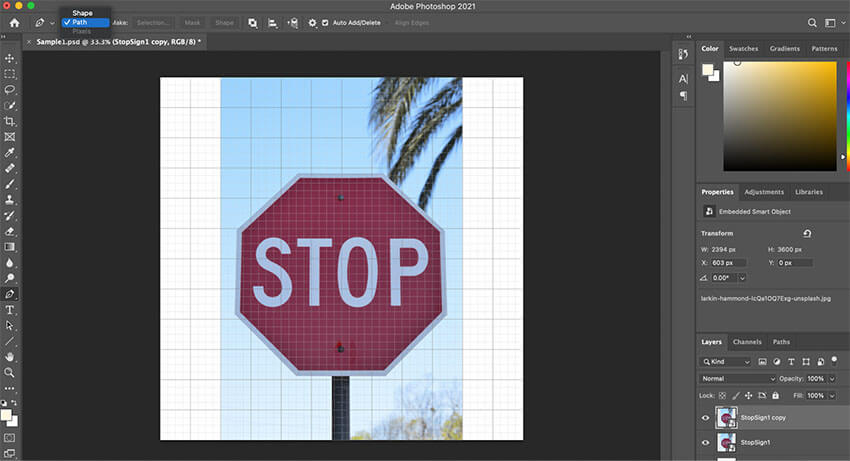Image resolution: width=850 pixels, height=461 pixels.
Task: Click foreground color swatch in Color panel
Action: click(x=707, y=69)
